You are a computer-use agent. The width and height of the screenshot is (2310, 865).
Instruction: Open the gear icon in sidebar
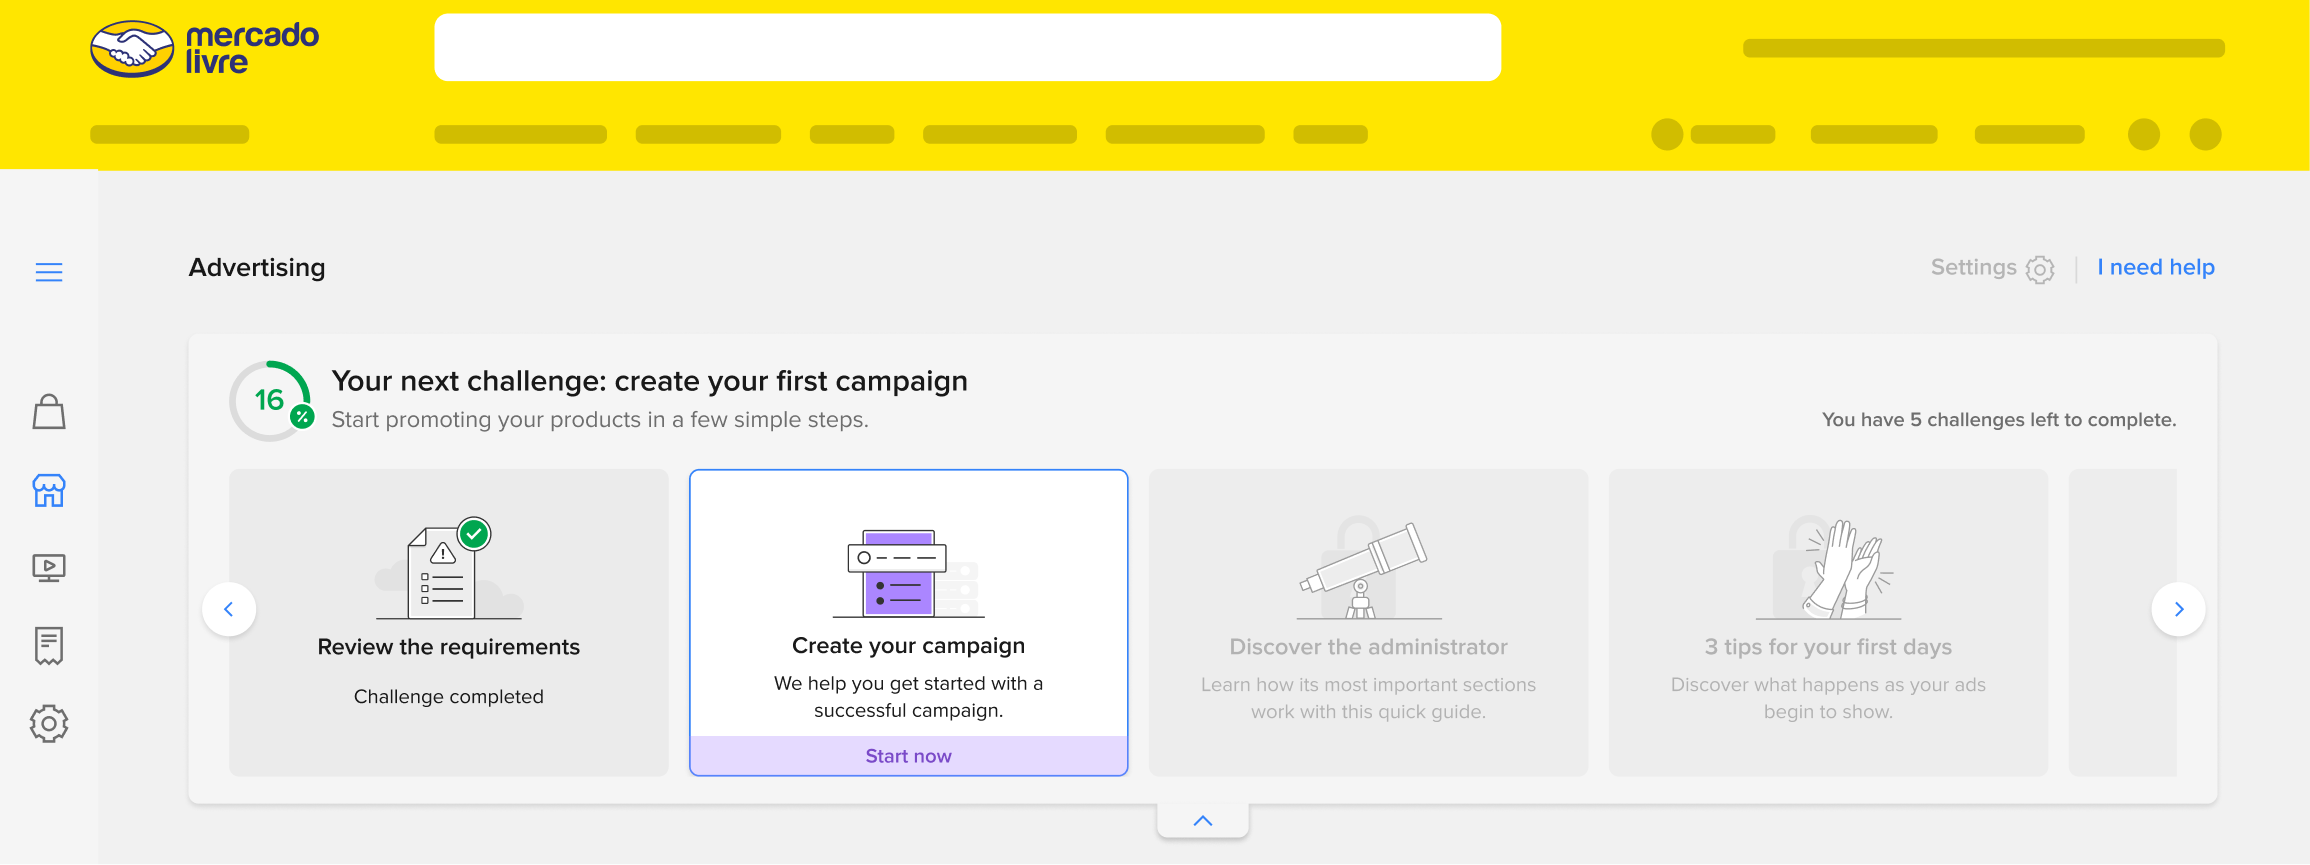coord(49,723)
